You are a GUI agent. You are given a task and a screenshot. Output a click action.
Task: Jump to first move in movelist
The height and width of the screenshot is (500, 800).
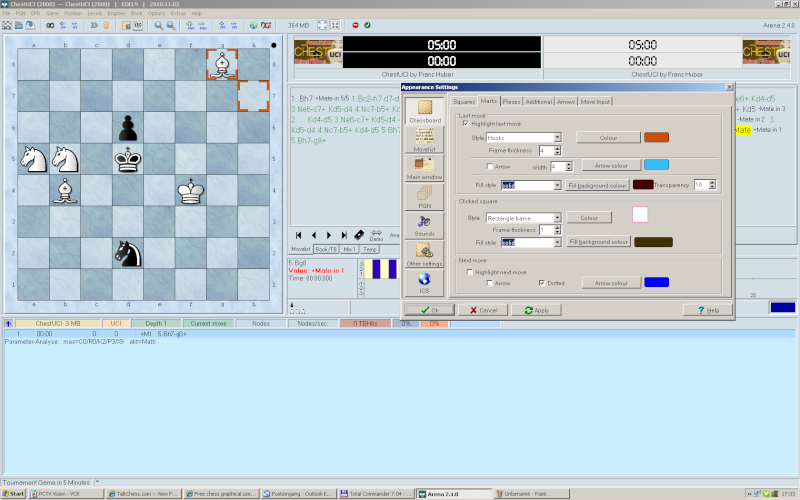click(298, 235)
